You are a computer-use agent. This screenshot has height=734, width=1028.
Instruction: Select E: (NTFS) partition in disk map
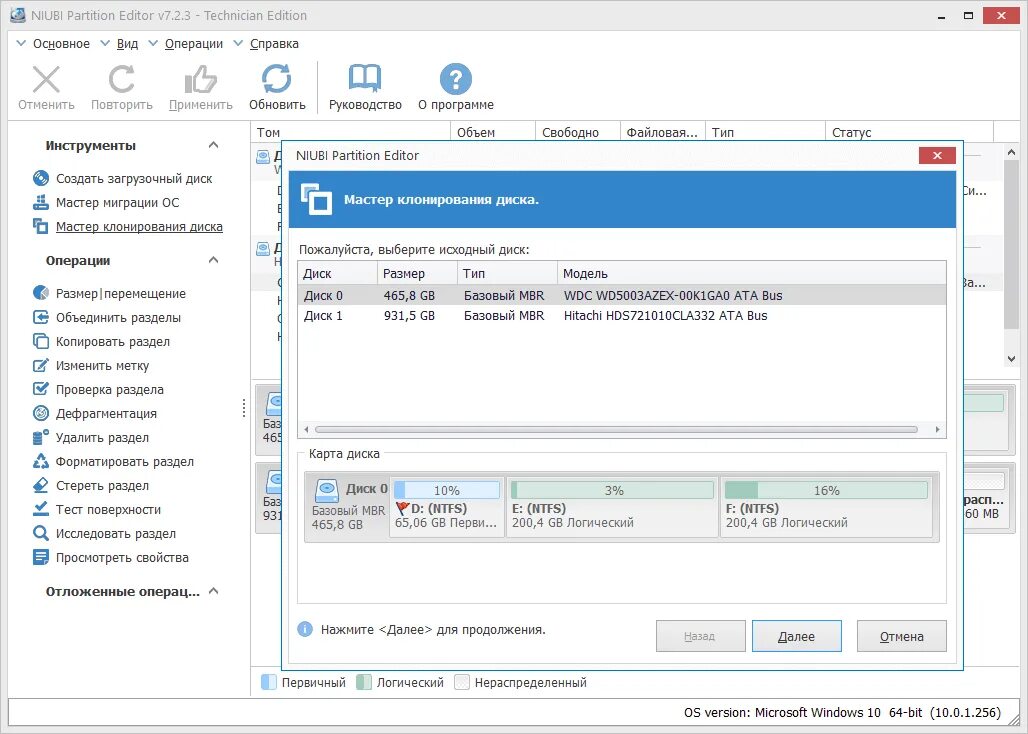pyautogui.click(x=612, y=508)
